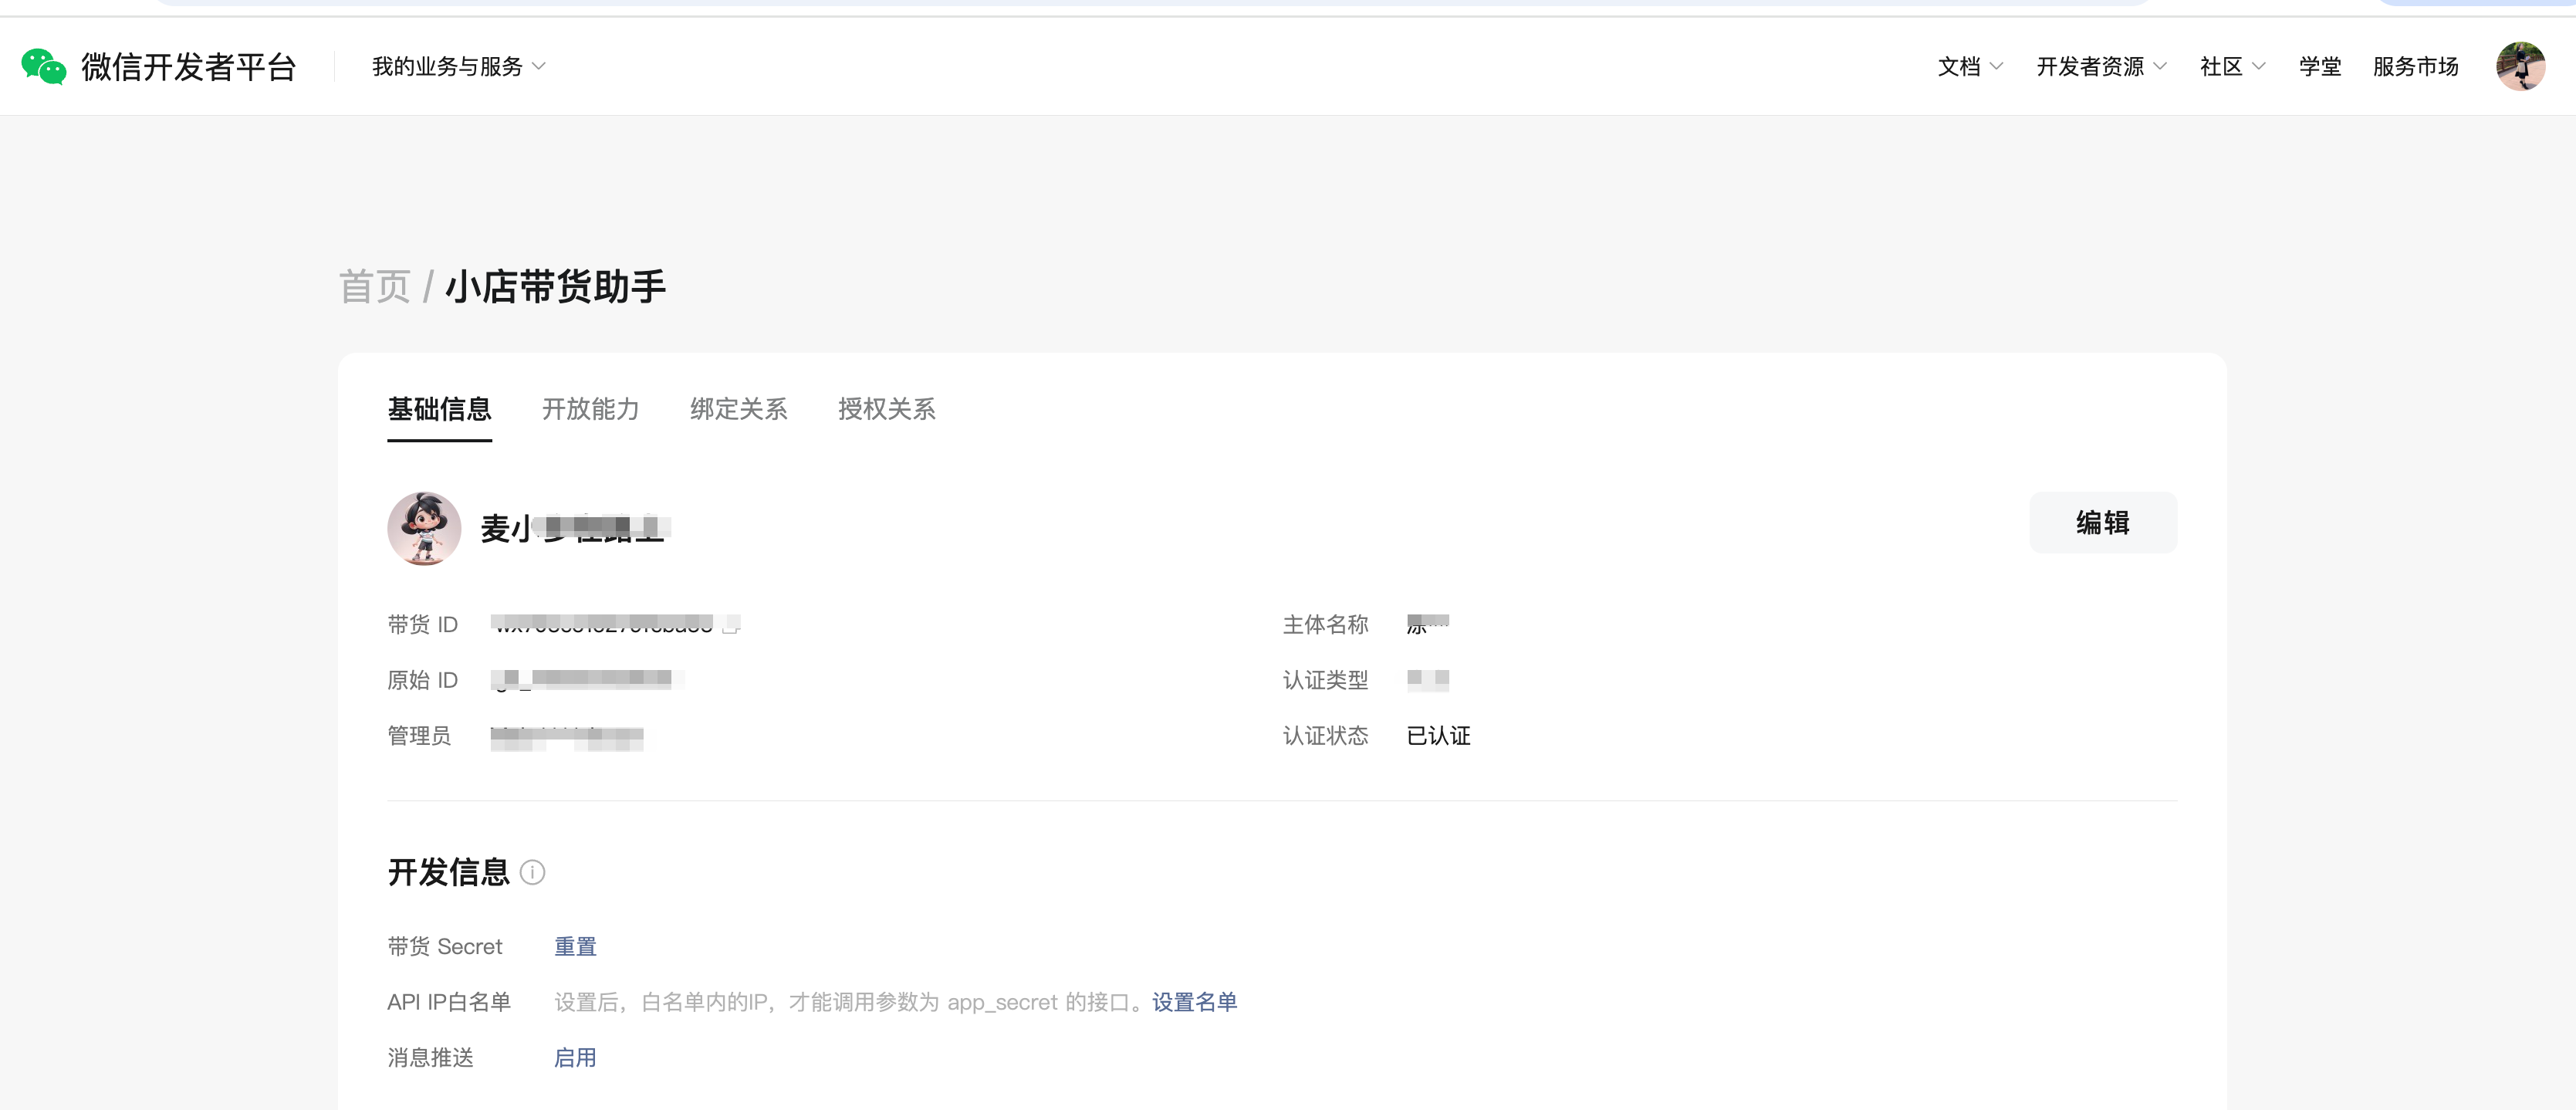Switch to the 开放能力 tab
The height and width of the screenshot is (1110, 2576).
coord(590,409)
